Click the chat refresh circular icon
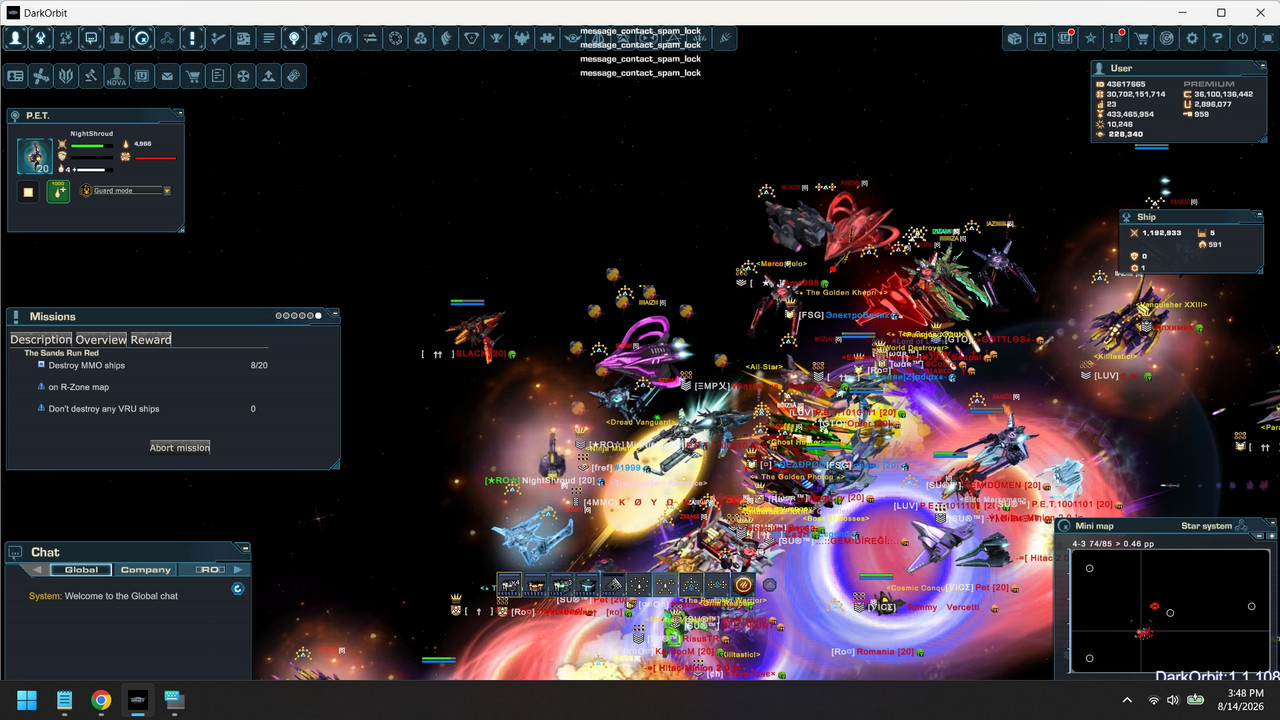The width and height of the screenshot is (1280, 720). [x=237, y=589]
